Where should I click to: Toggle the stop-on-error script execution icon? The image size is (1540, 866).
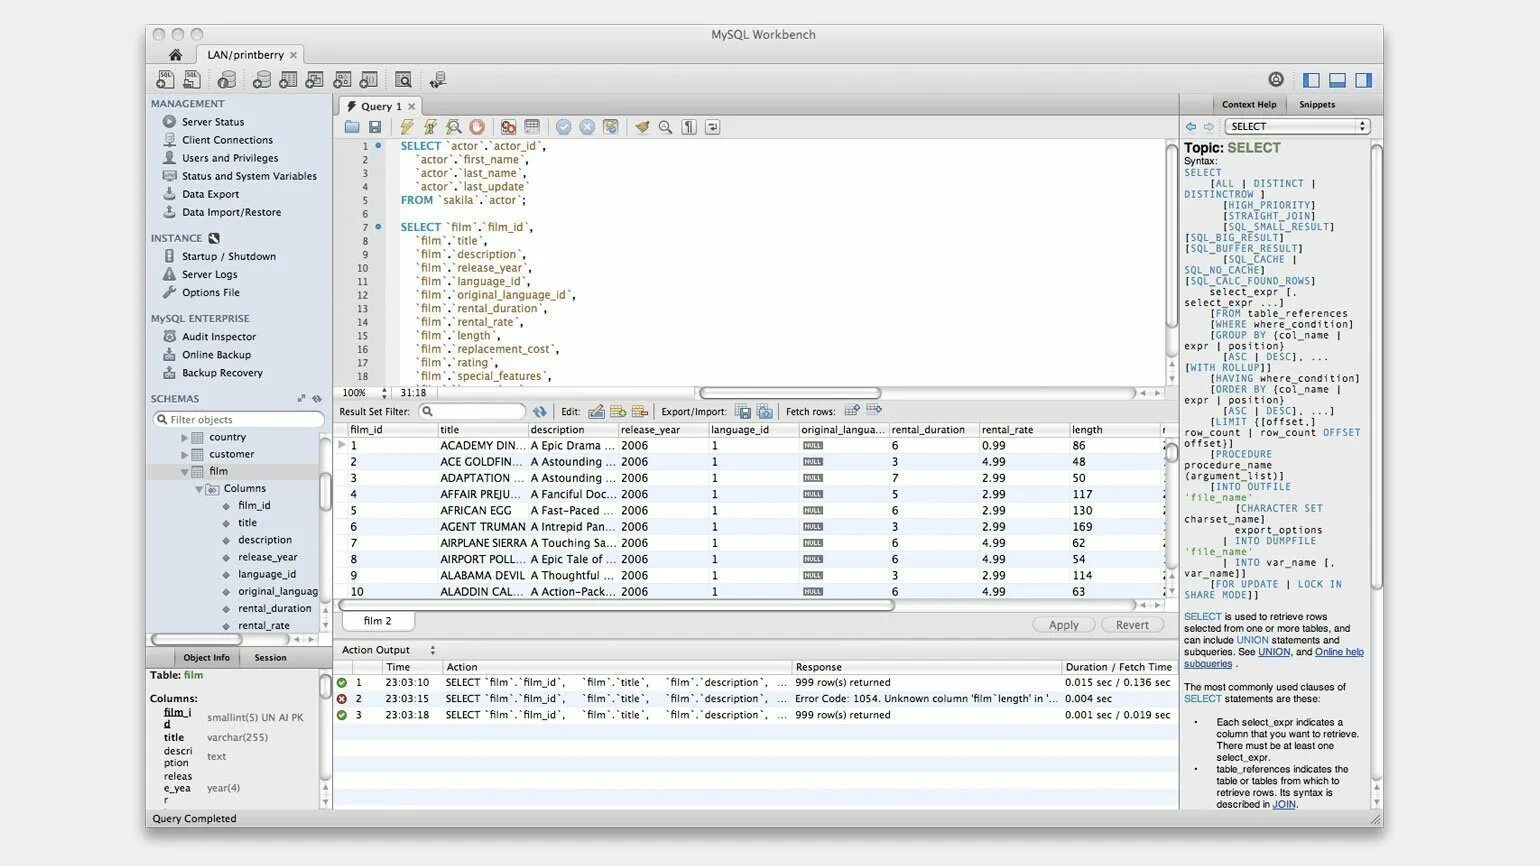[x=508, y=127]
